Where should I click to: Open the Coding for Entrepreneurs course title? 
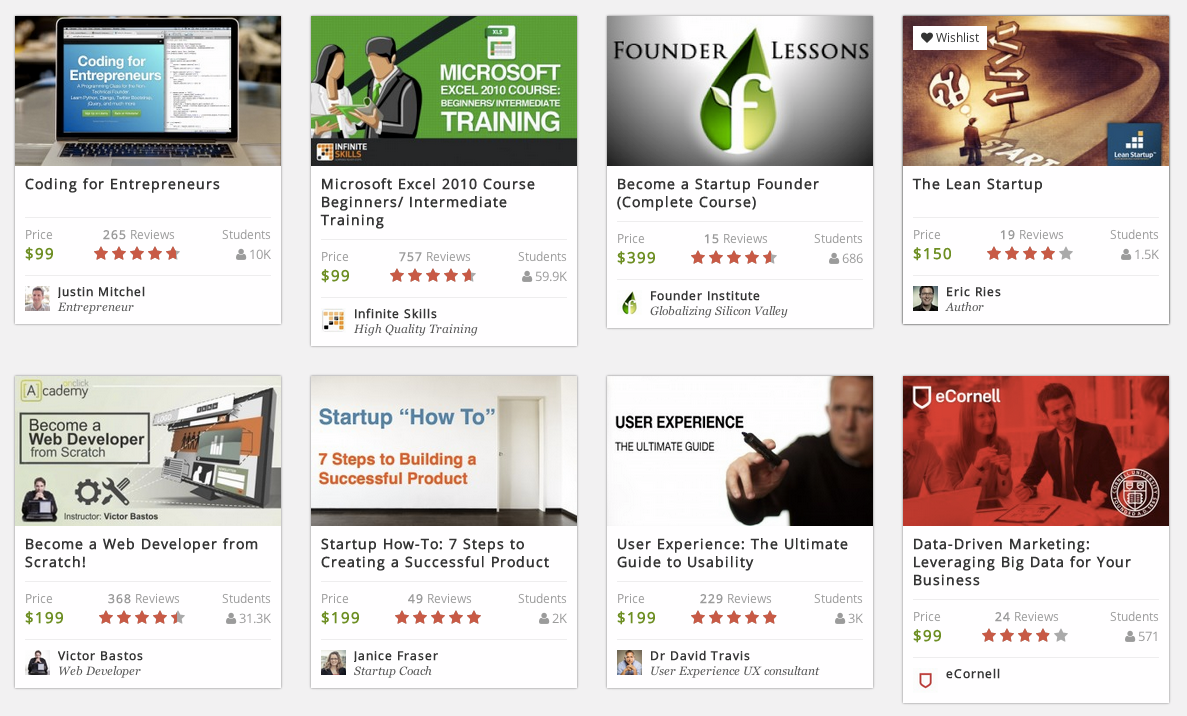tap(123, 184)
